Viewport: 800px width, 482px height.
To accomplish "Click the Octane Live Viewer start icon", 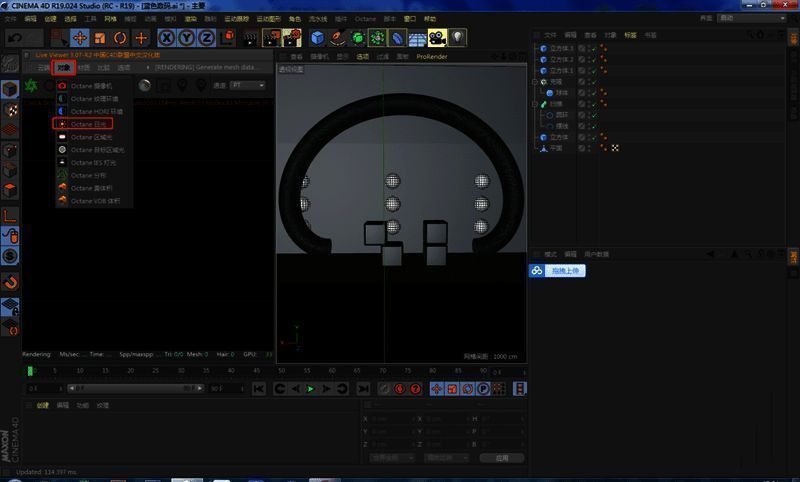I will click(31, 85).
